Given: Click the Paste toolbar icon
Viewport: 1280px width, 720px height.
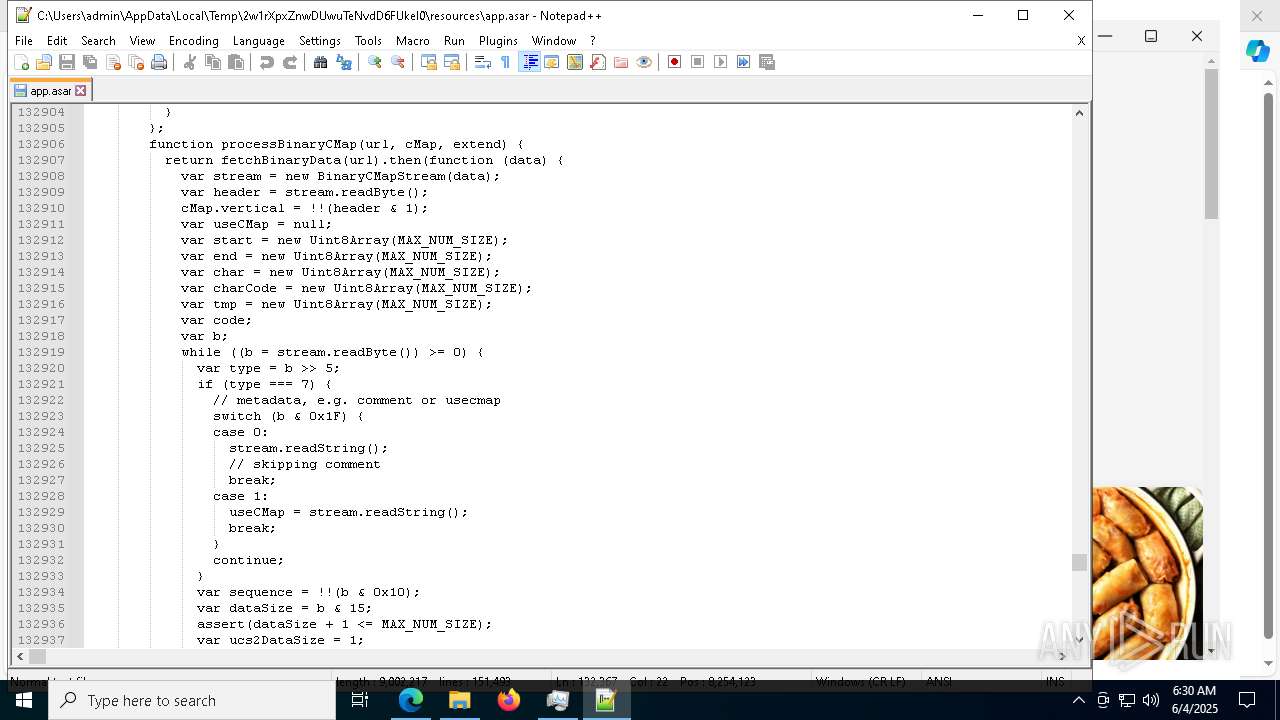Looking at the screenshot, I should (x=236, y=62).
